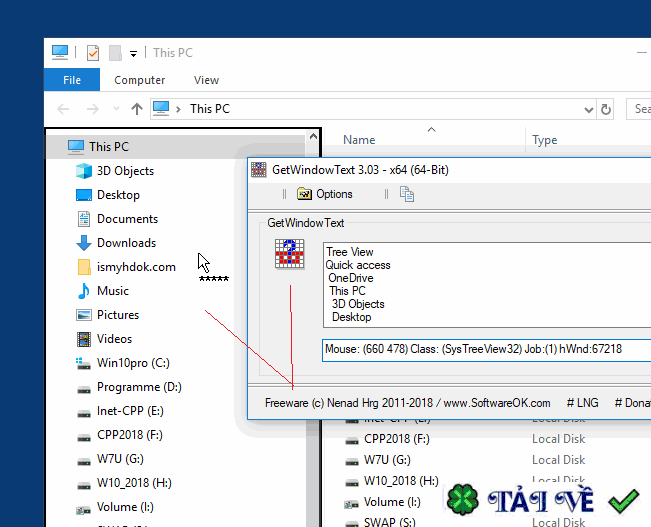651x527 pixels.
Task: Click the Explorer search box
Action: coord(639,109)
